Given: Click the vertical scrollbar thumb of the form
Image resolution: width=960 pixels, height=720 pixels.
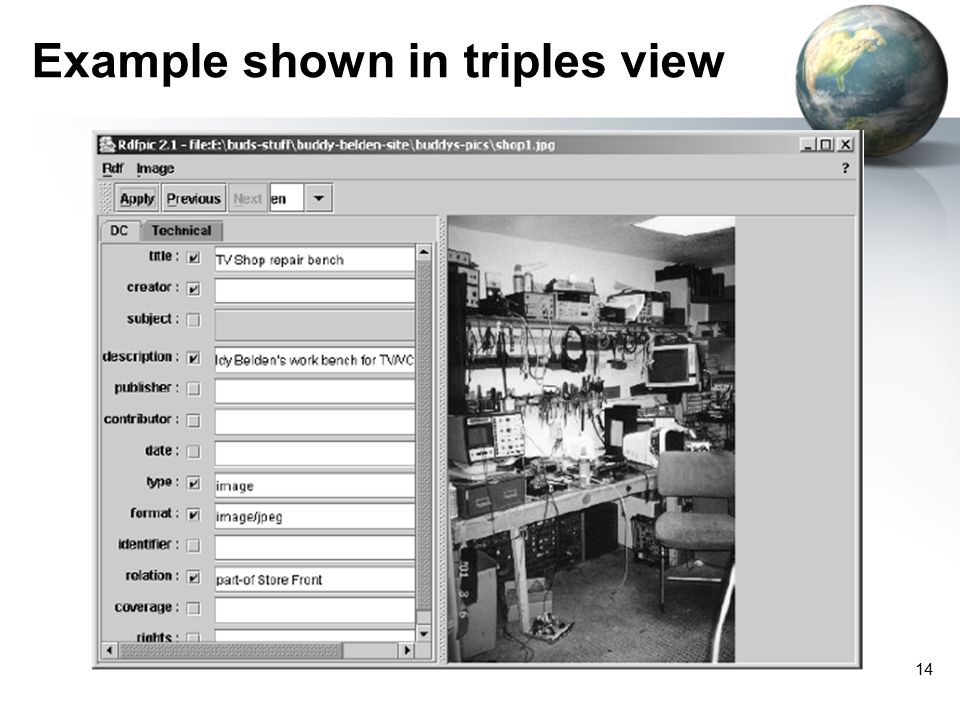Looking at the screenshot, I should click(x=424, y=435).
